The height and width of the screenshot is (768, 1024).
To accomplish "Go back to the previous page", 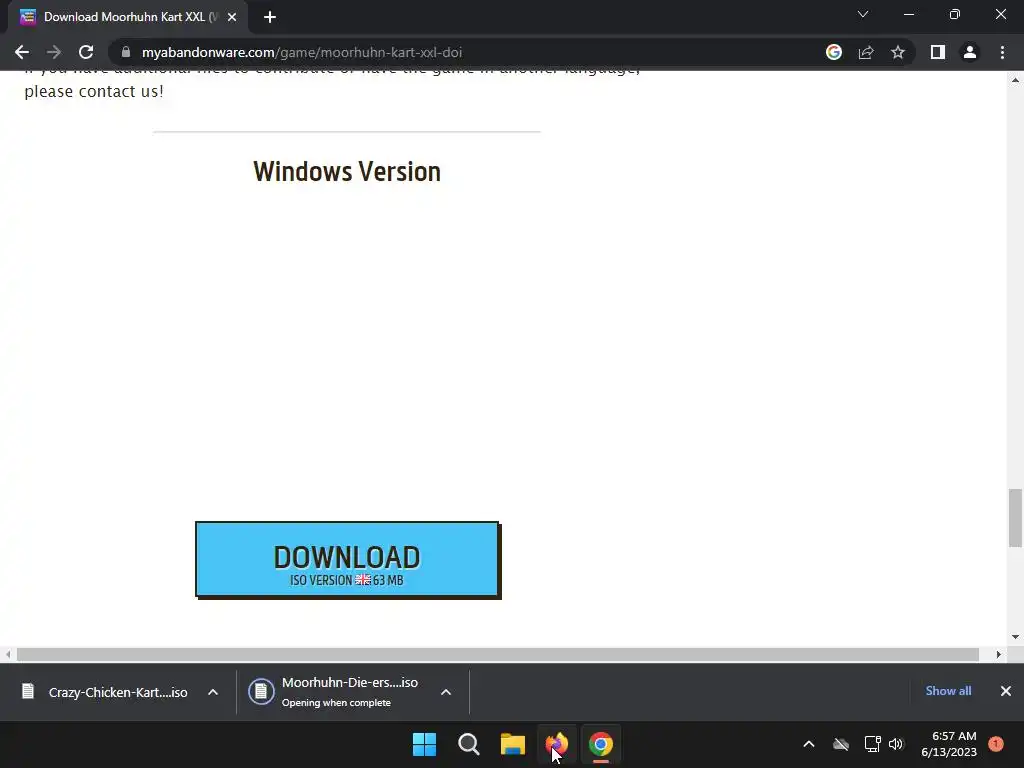I will (22, 52).
